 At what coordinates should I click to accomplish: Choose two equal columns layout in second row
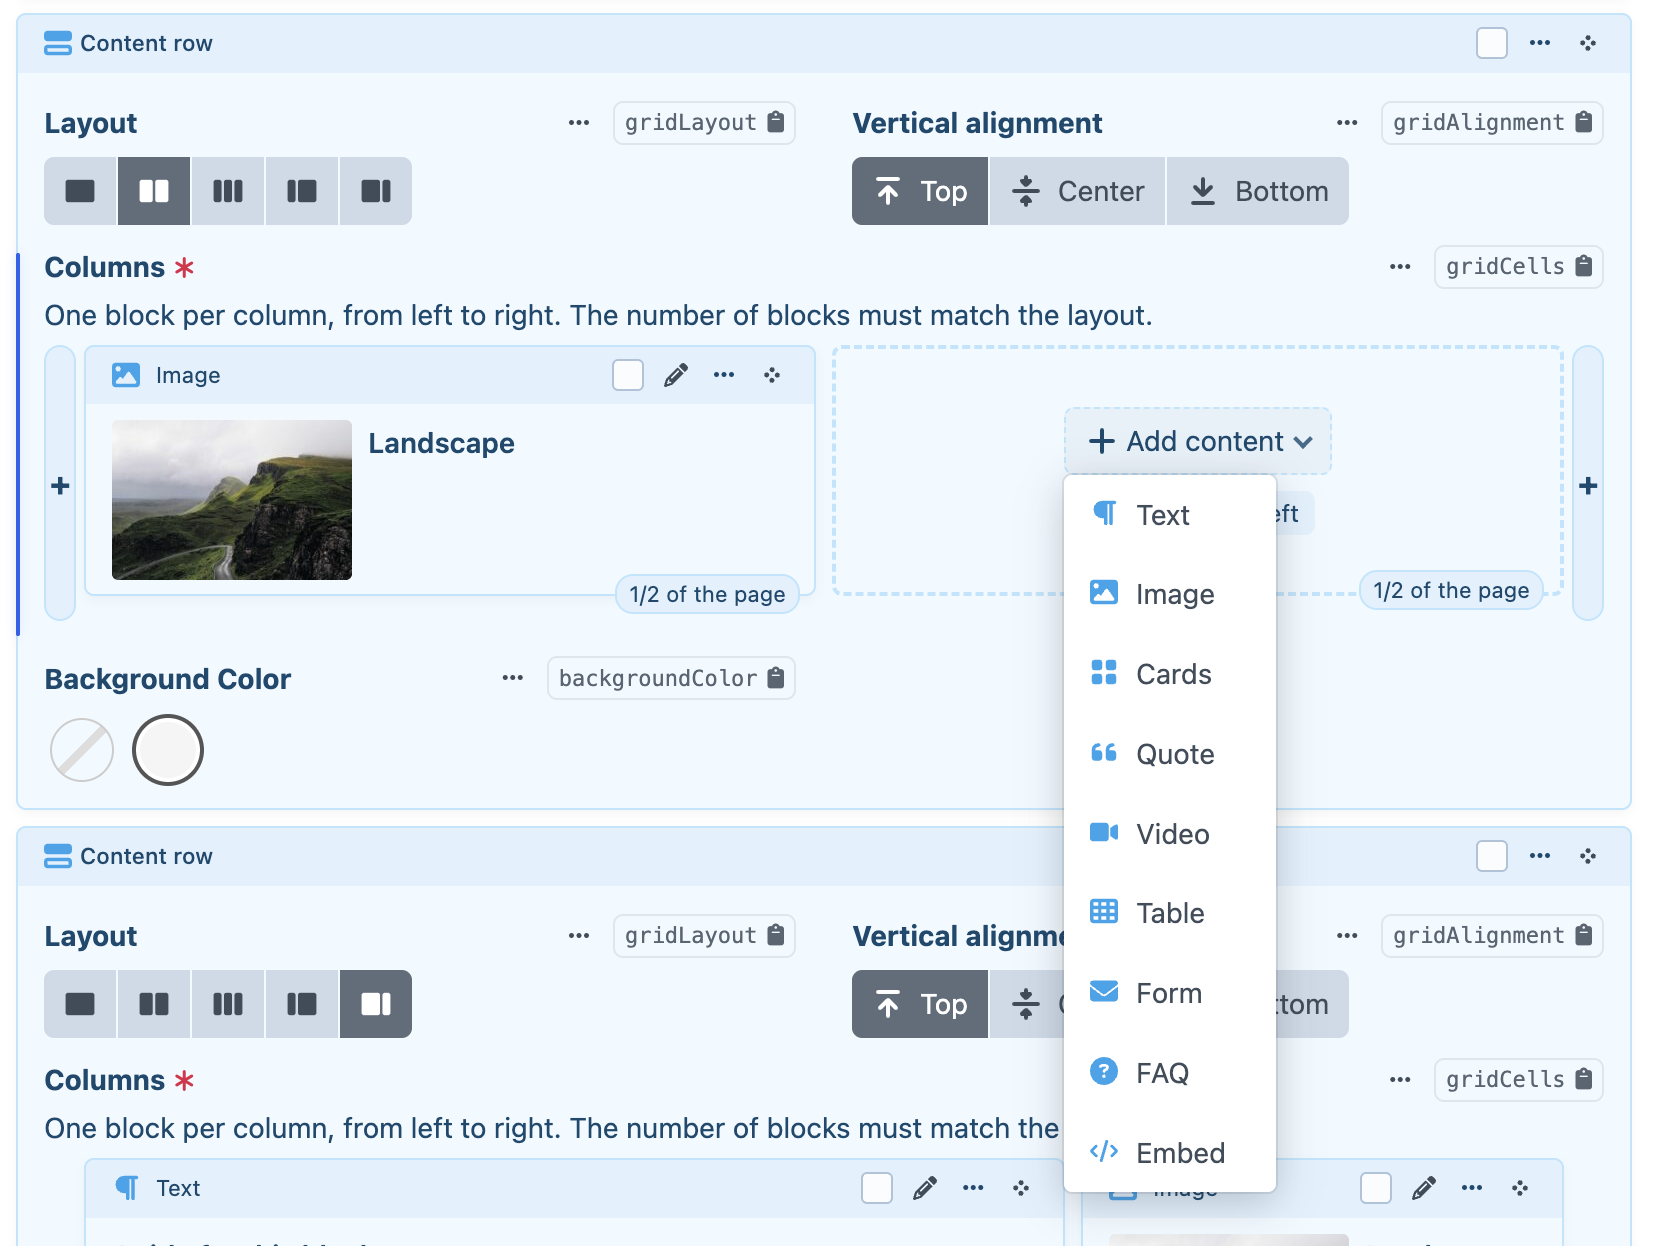(x=154, y=1004)
